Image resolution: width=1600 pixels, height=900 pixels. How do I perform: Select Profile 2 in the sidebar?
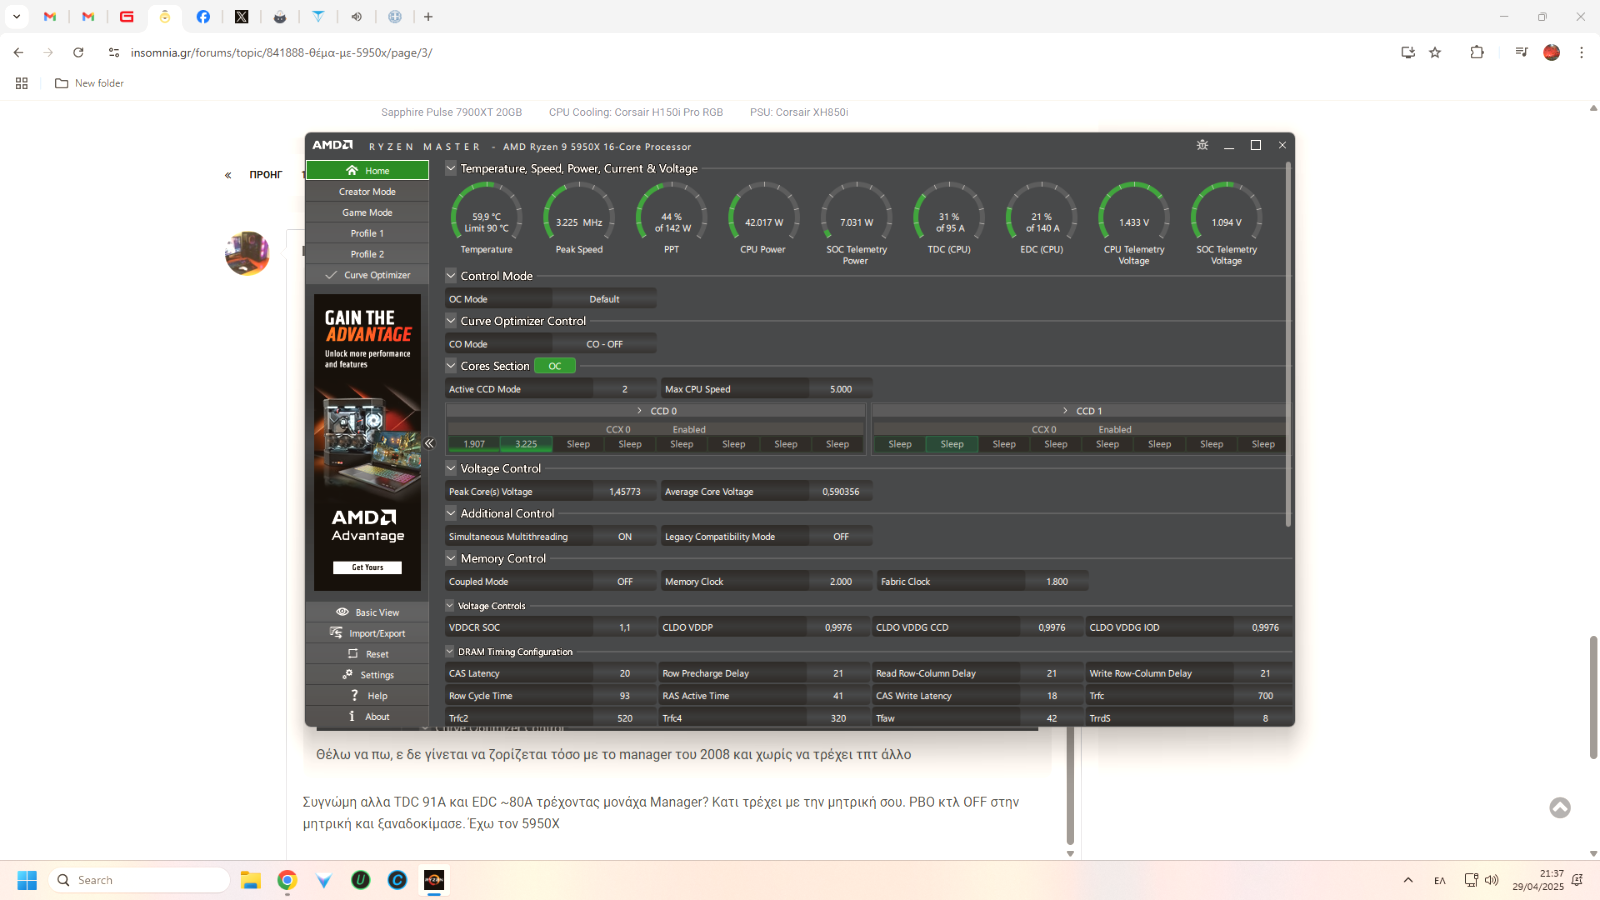[x=367, y=254]
